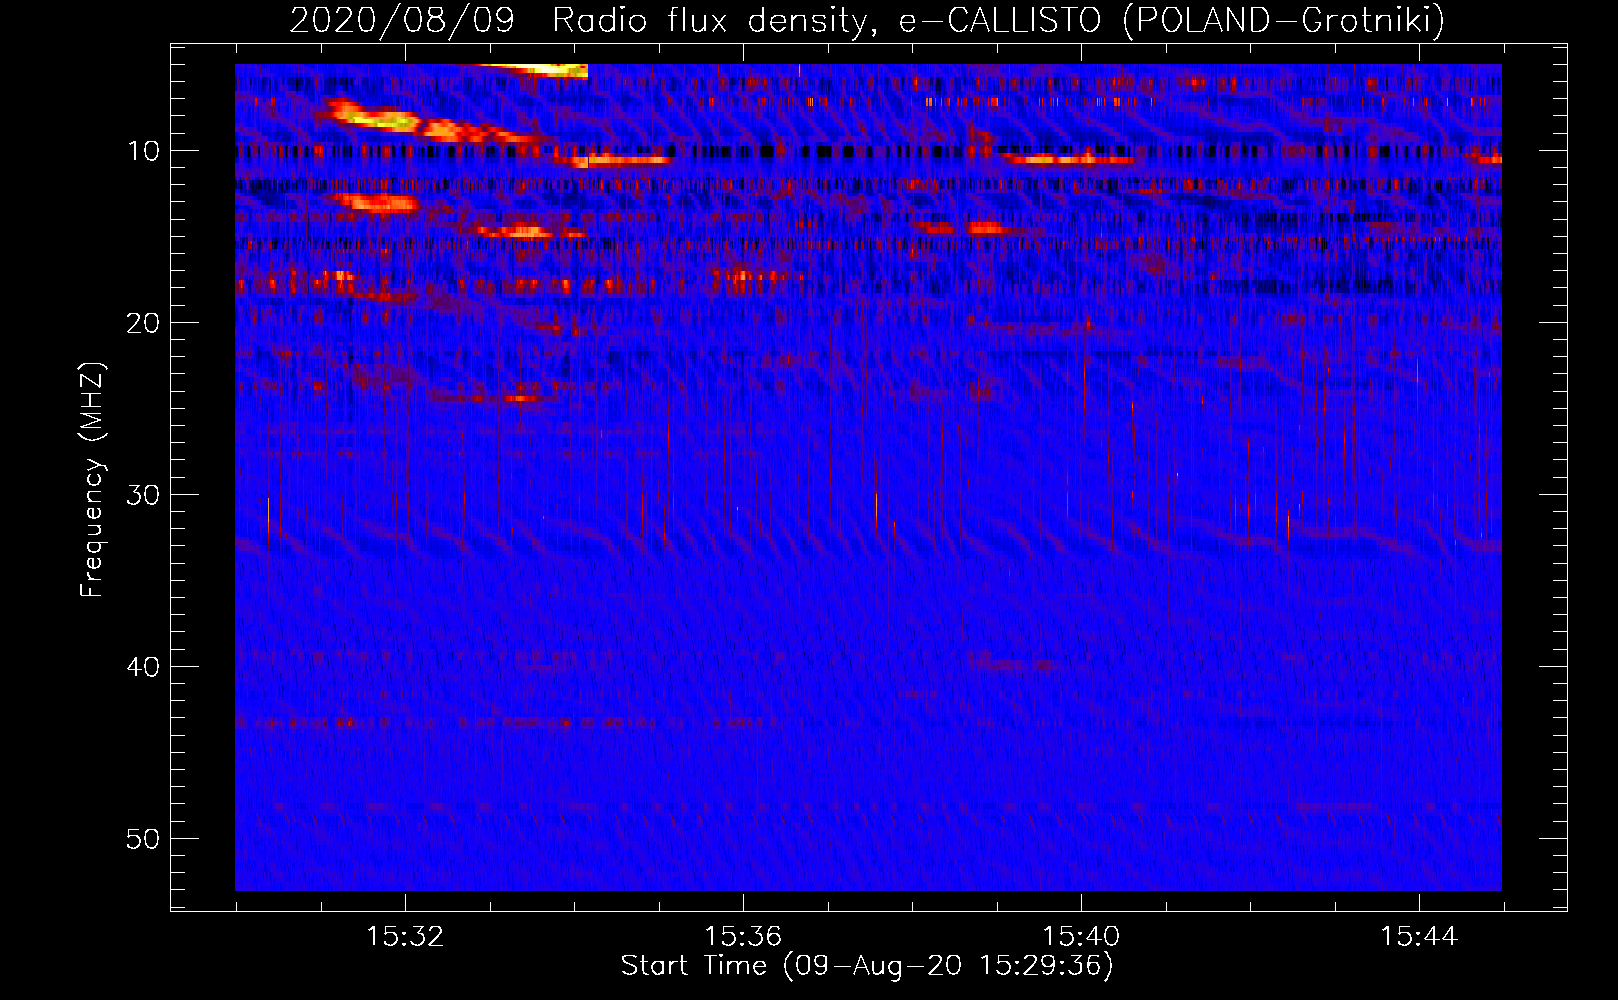Click the 15:36 time tick label

[x=743, y=937]
